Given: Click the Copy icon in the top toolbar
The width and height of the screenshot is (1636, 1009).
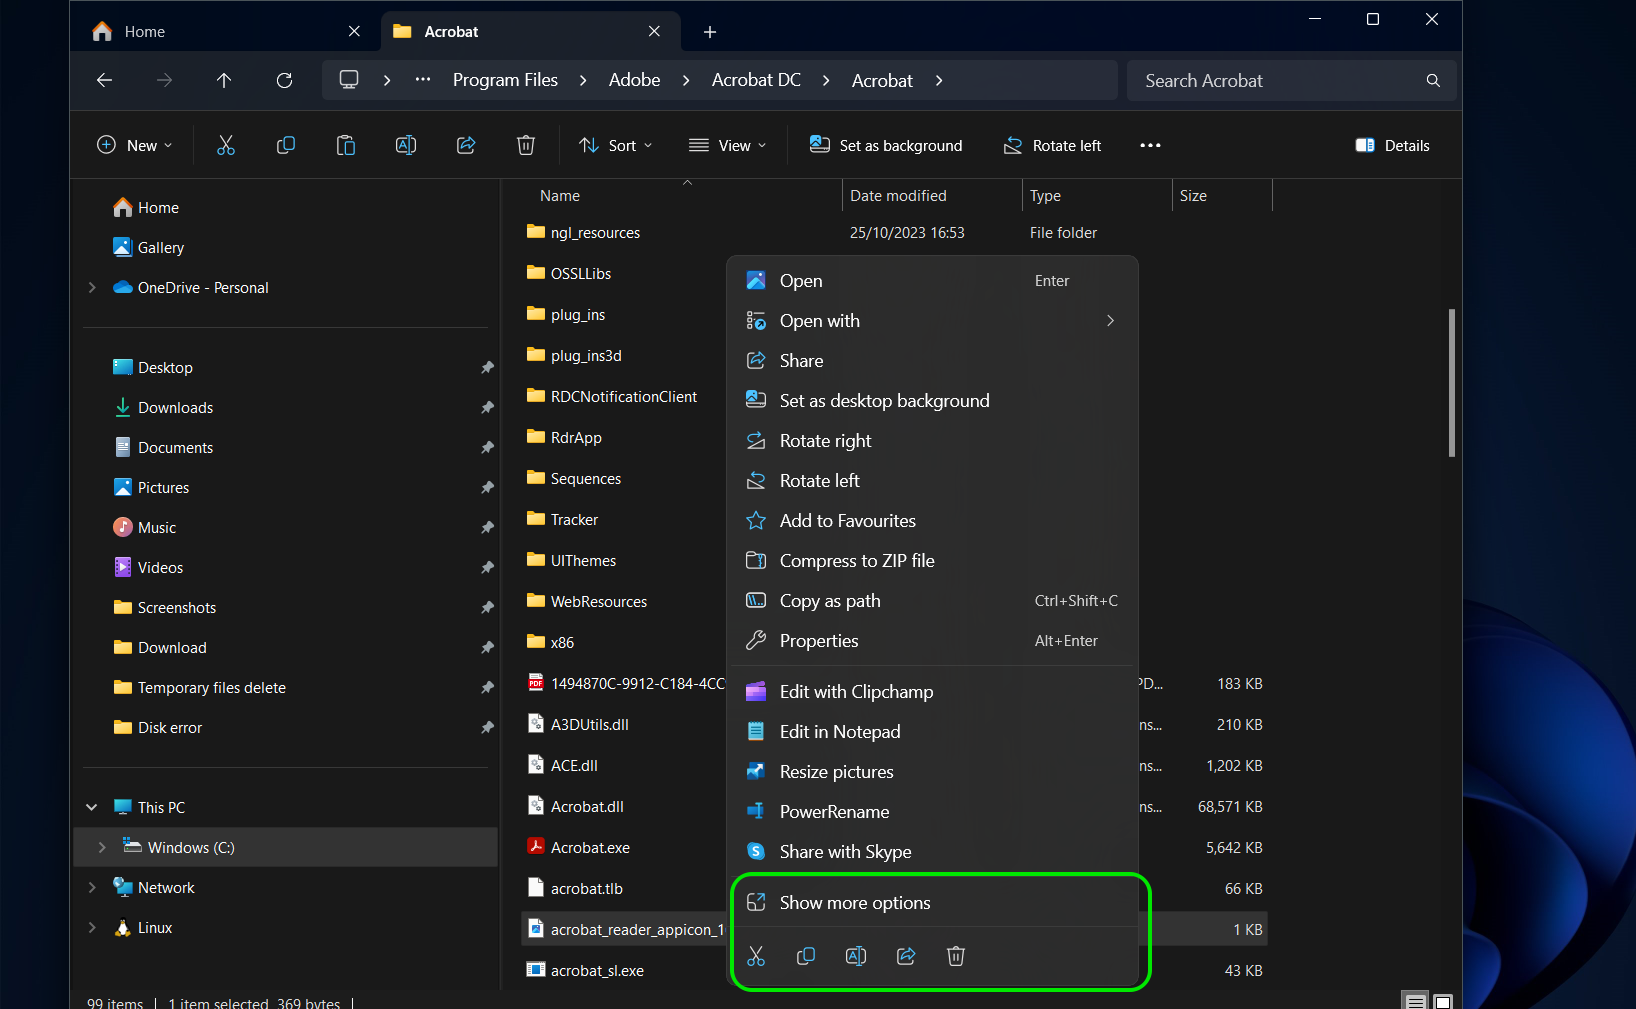Looking at the screenshot, I should 286,145.
